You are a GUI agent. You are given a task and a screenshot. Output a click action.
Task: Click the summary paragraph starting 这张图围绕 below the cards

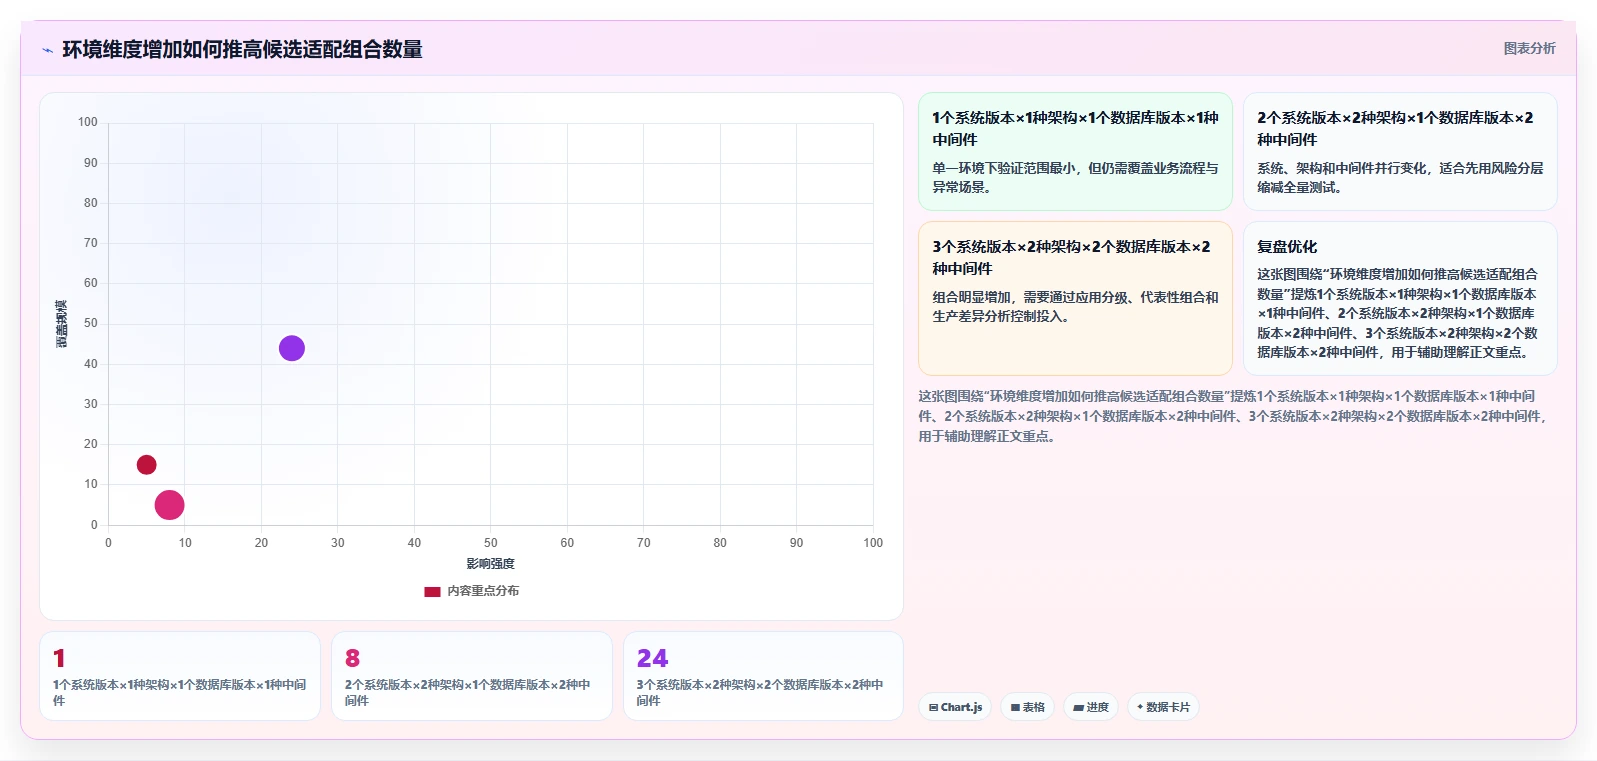[1234, 416]
